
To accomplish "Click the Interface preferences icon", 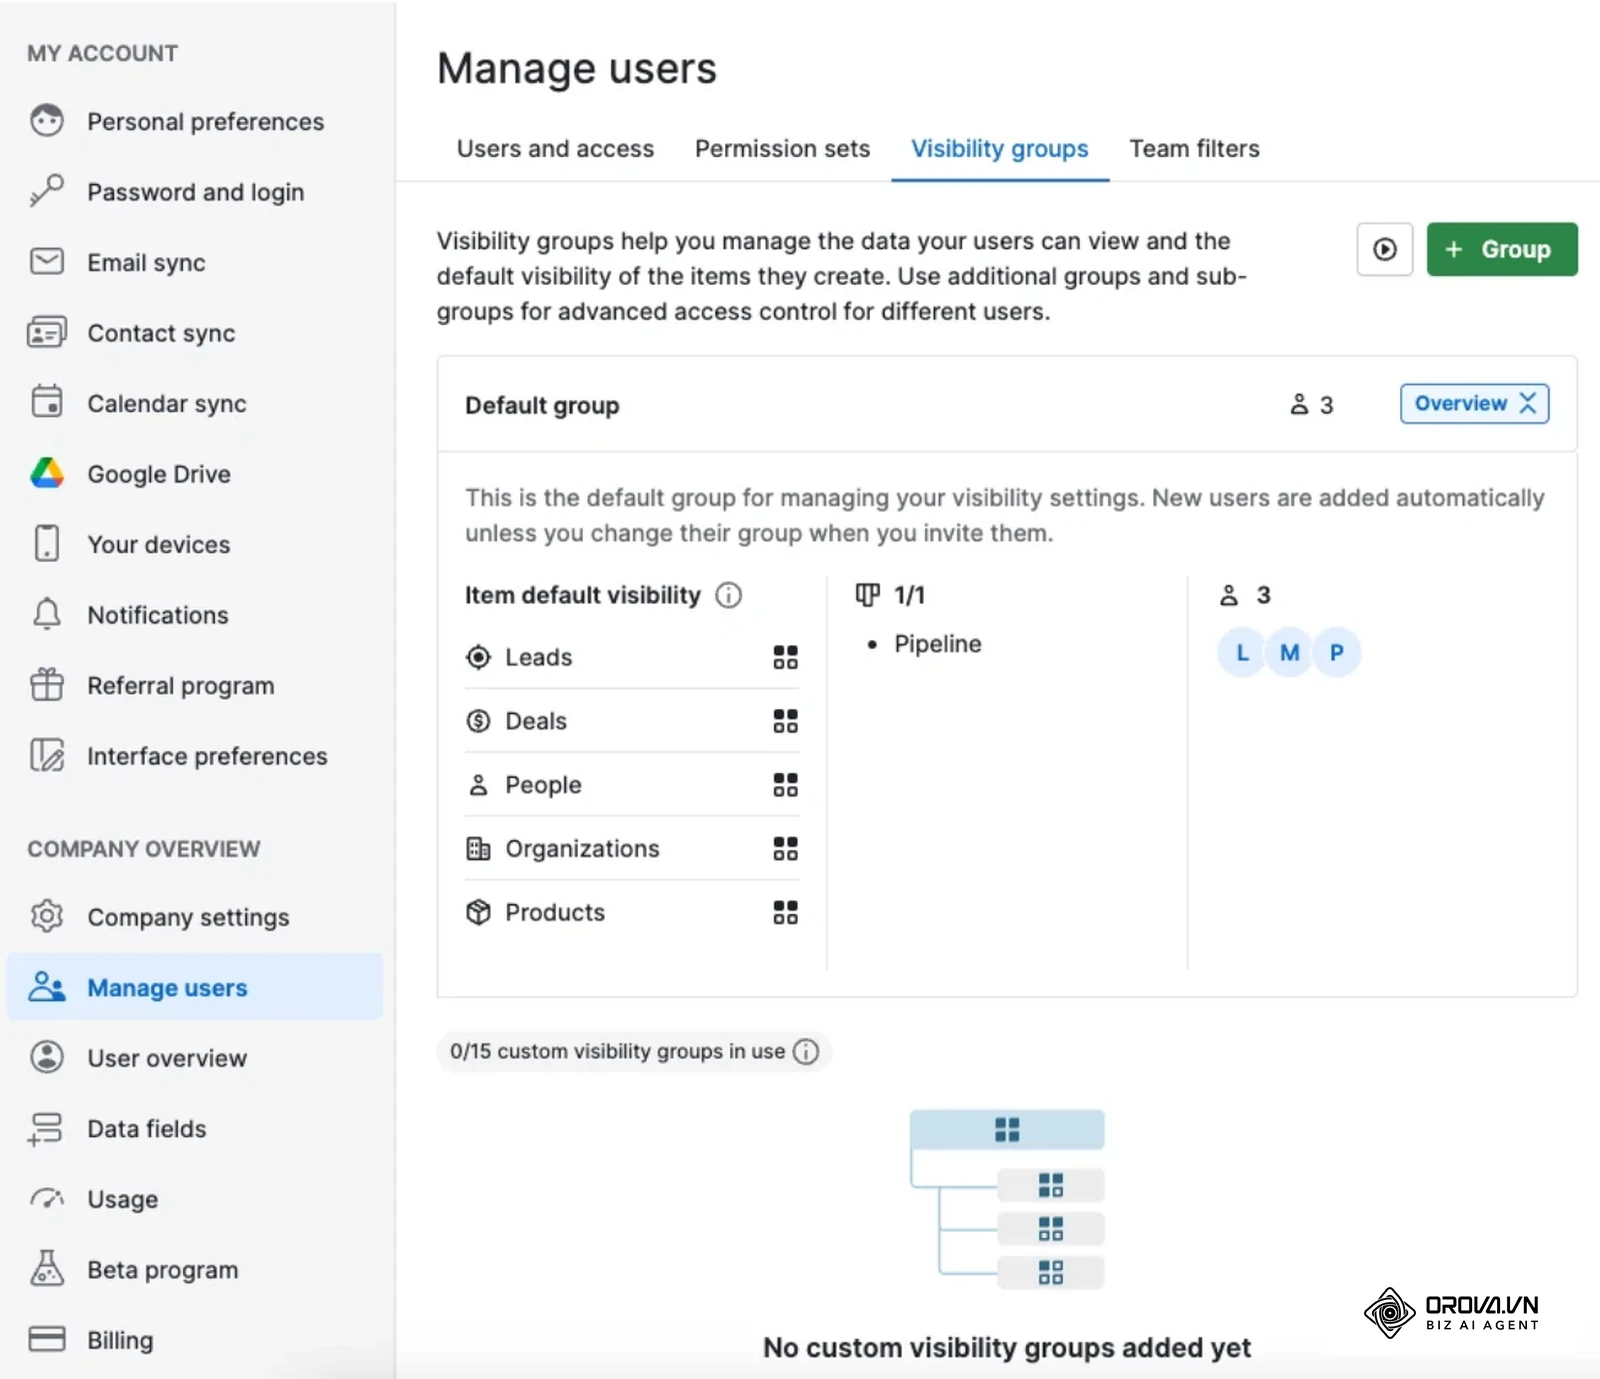I will click(46, 755).
